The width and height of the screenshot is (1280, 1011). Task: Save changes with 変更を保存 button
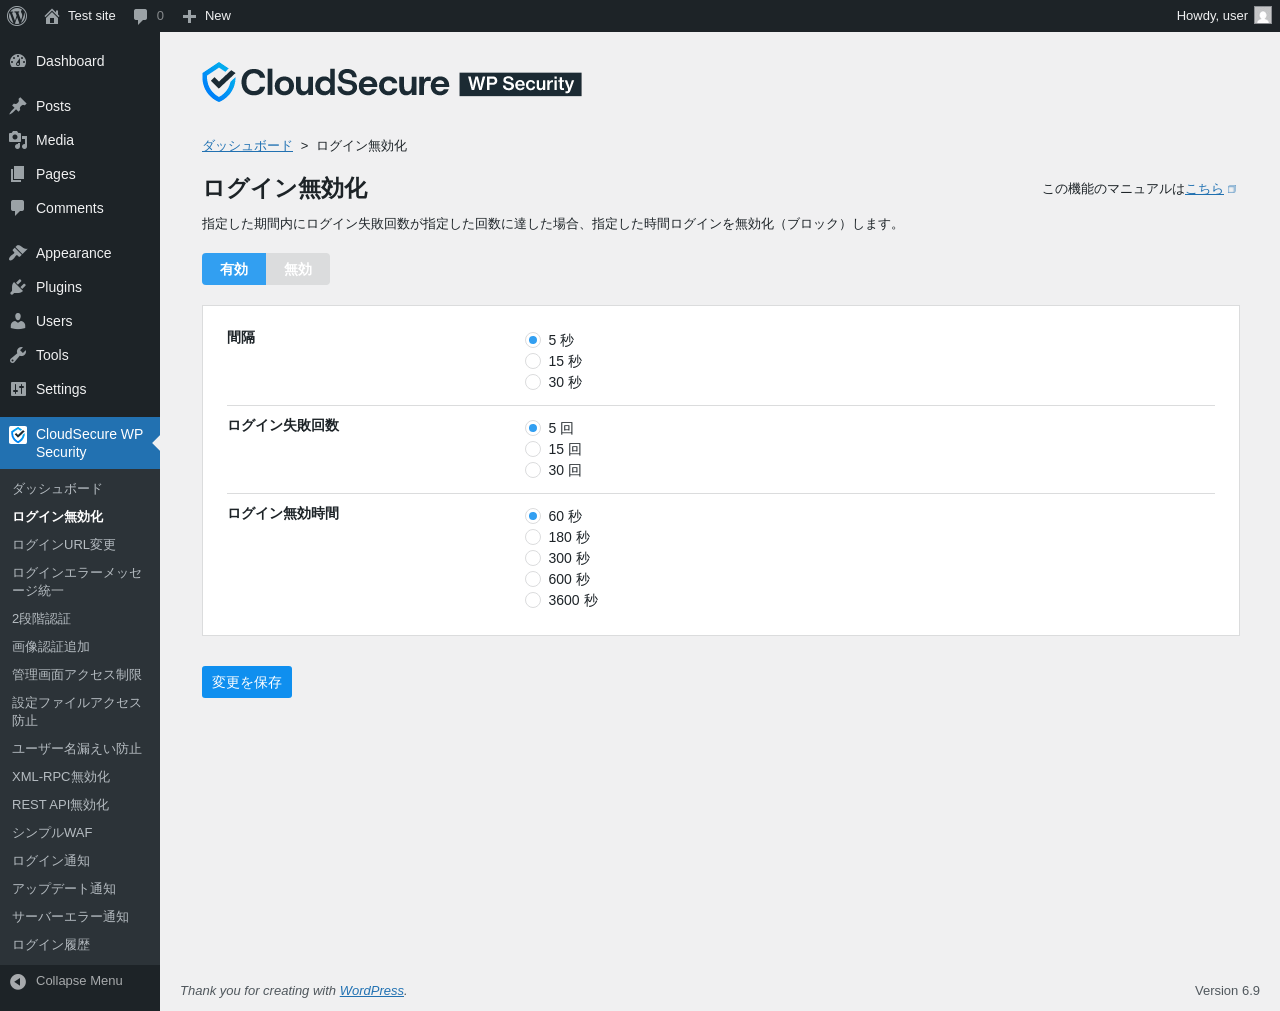(x=247, y=682)
